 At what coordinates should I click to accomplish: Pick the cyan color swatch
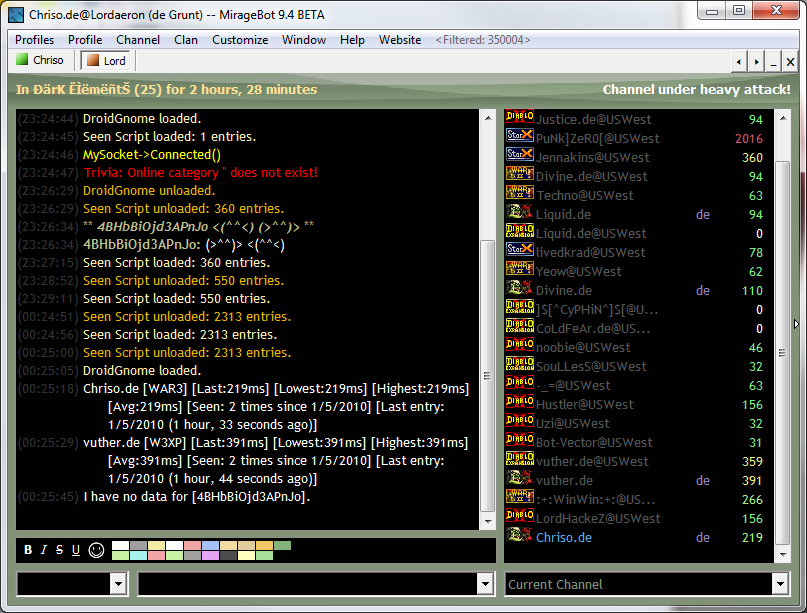click(138, 555)
